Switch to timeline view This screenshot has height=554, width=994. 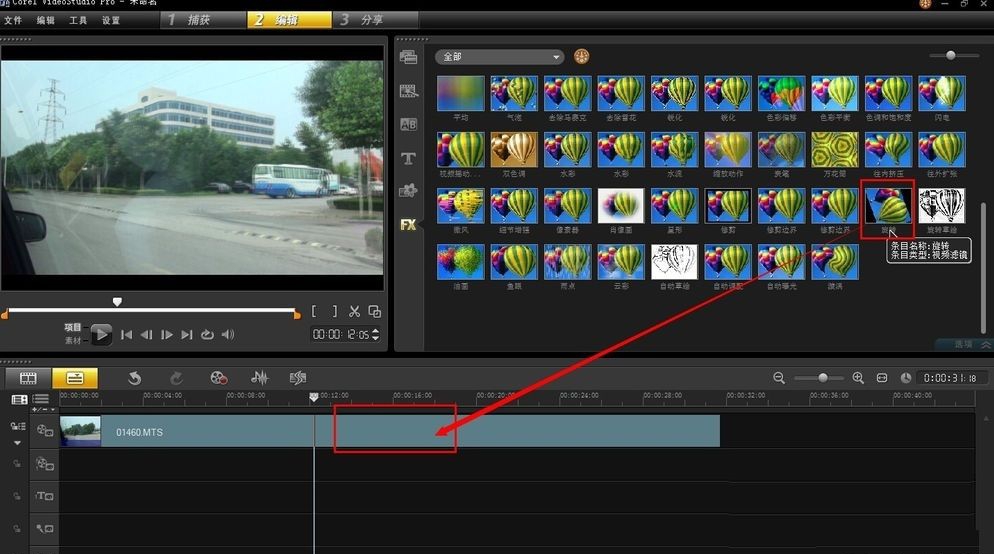(x=75, y=378)
